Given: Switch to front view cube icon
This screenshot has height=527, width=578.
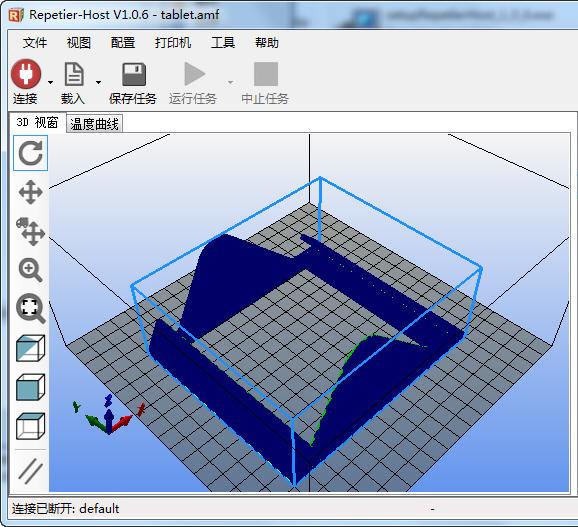Looking at the screenshot, I should (31, 387).
